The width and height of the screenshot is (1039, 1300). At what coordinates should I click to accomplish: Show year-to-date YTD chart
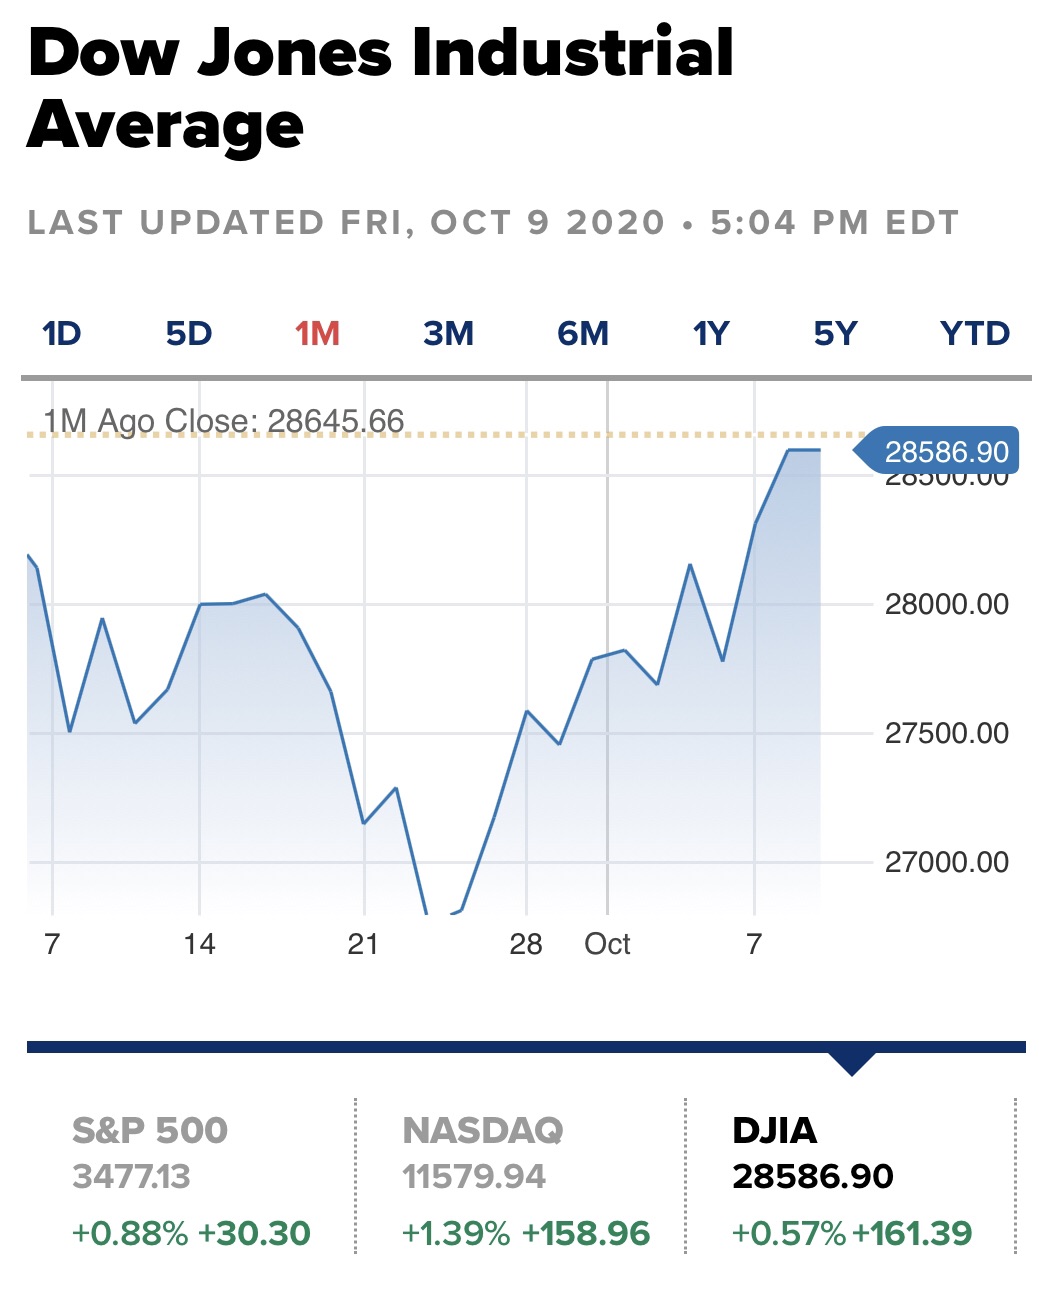975,333
